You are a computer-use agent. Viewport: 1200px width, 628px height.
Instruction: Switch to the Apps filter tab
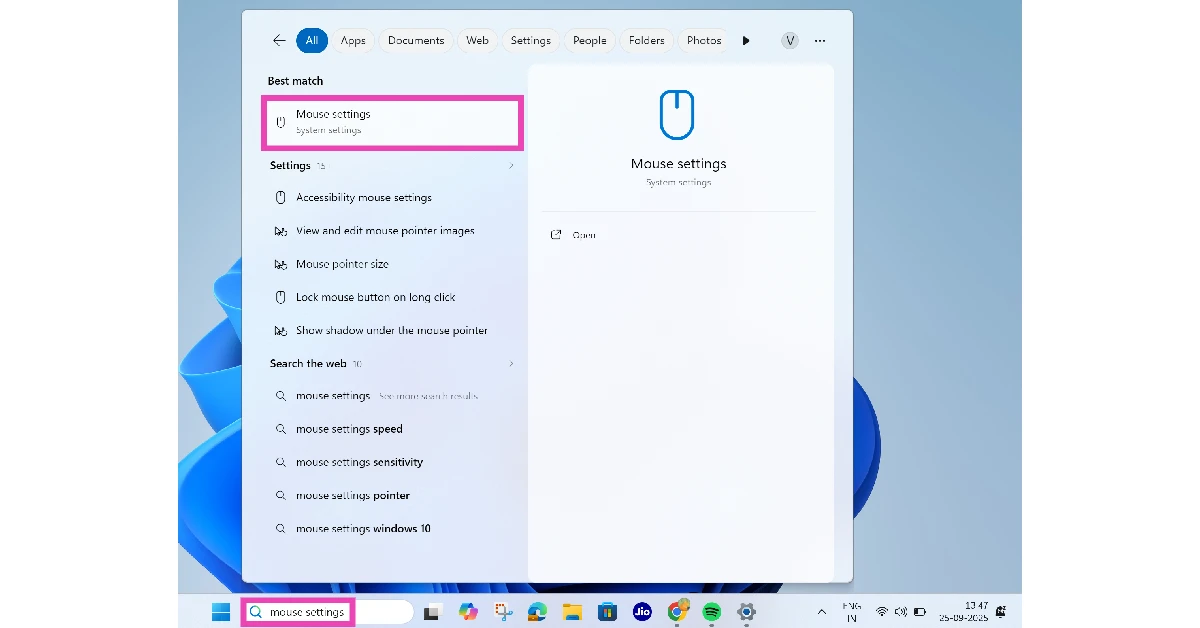352,40
